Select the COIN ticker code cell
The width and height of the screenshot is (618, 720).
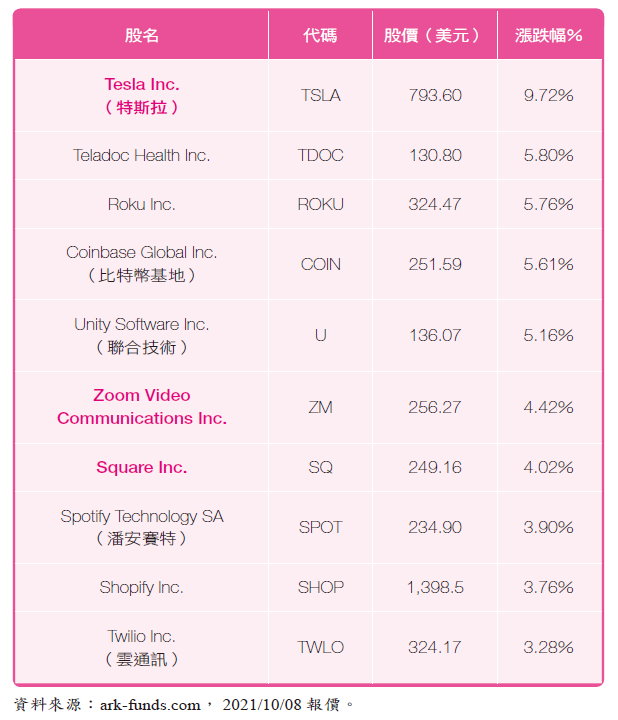pyautogui.click(x=320, y=264)
